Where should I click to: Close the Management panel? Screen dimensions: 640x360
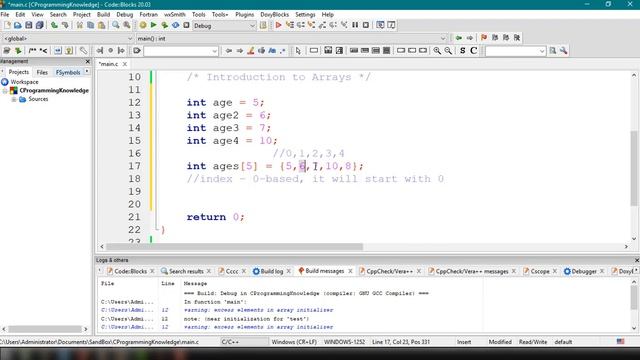tap(87, 61)
